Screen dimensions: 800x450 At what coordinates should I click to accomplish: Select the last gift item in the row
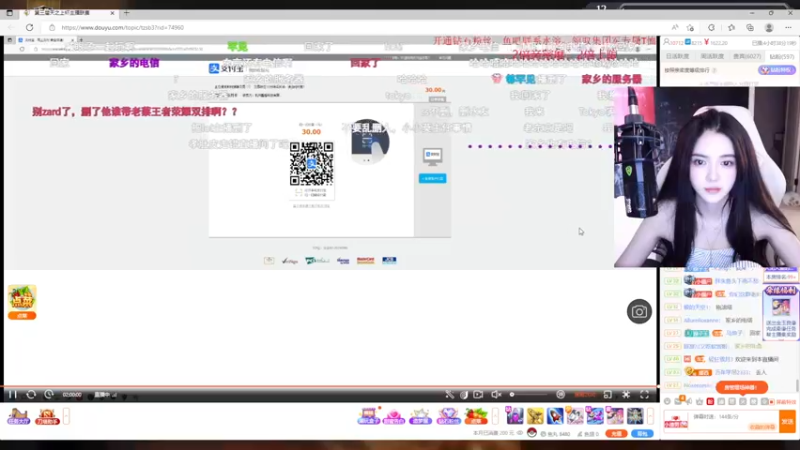click(635, 416)
